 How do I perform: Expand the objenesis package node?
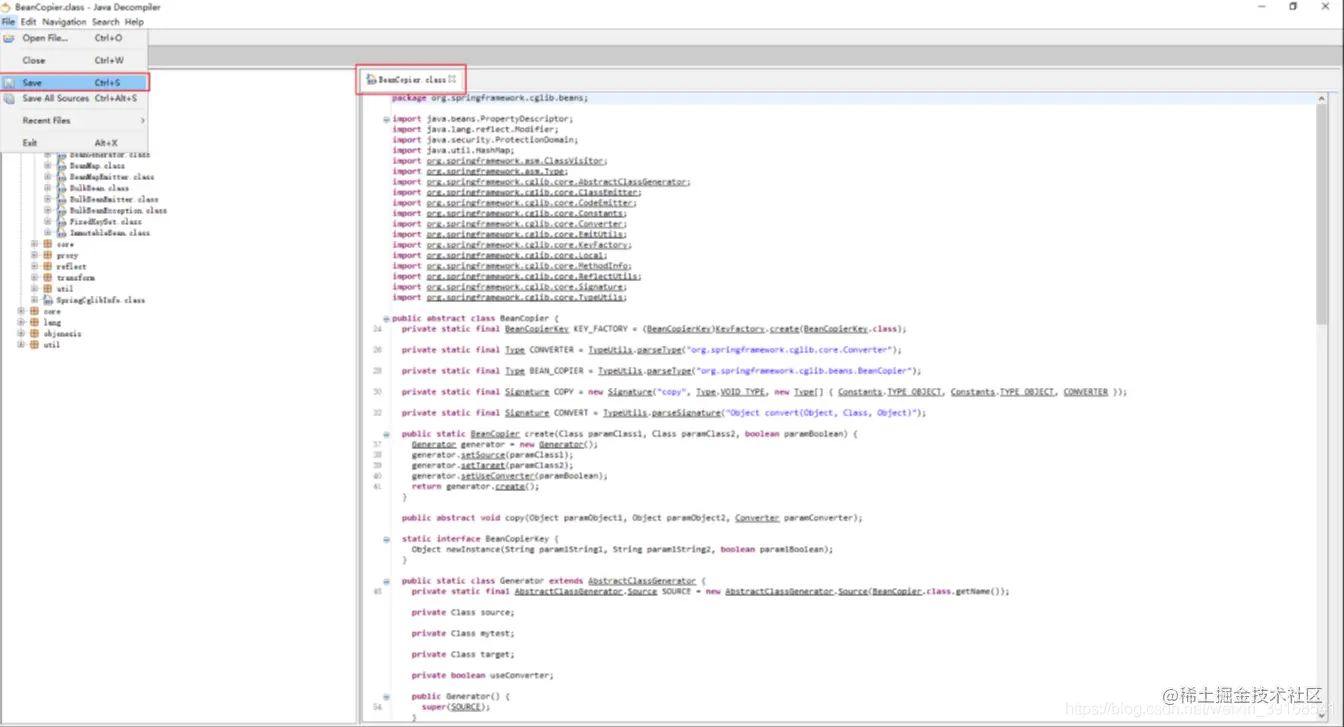click(21, 333)
